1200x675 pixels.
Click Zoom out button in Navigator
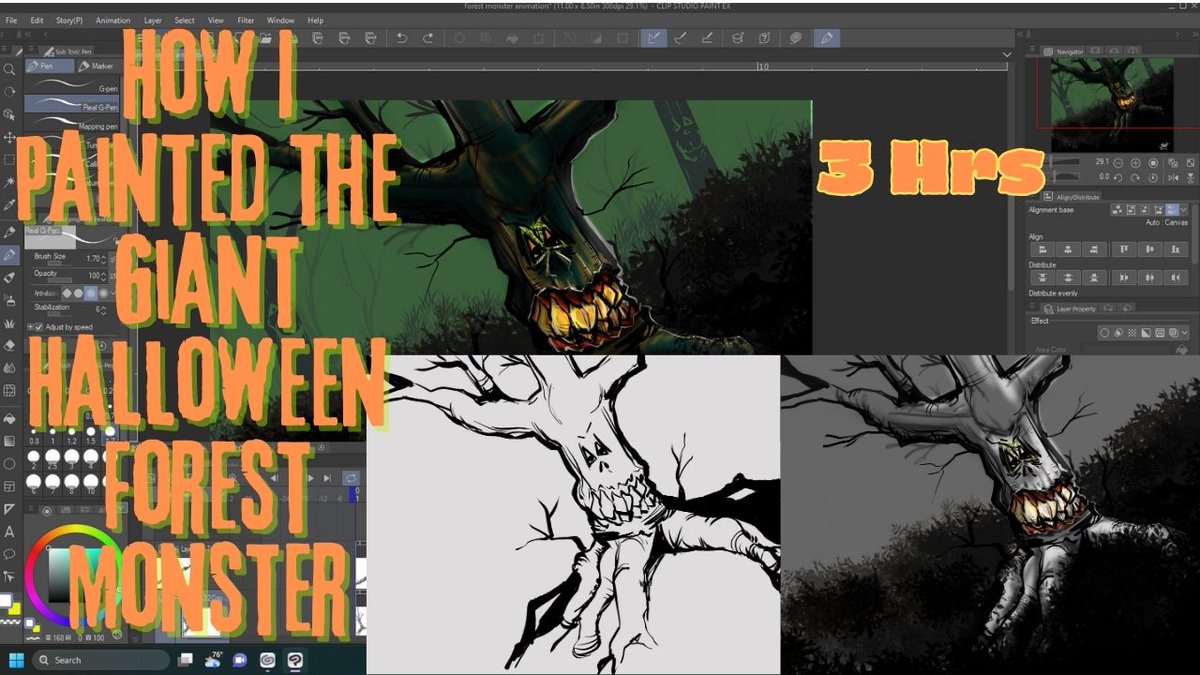(1118, 162)
